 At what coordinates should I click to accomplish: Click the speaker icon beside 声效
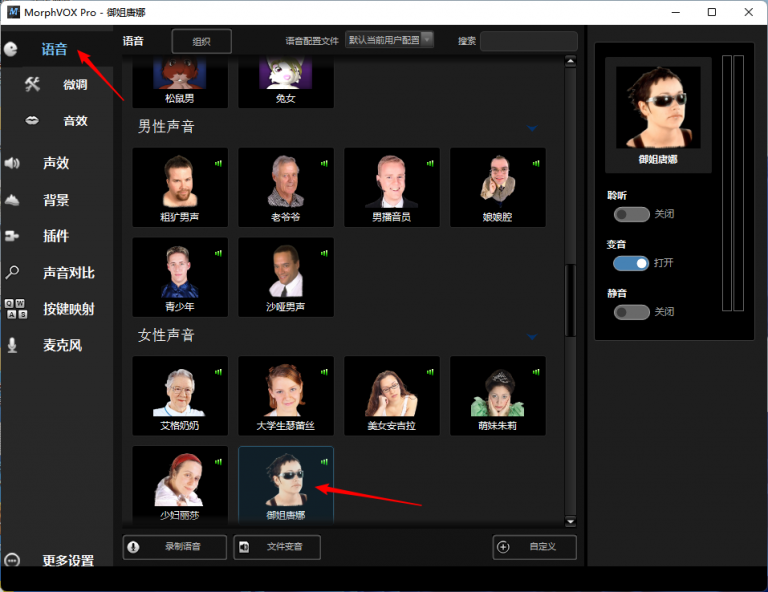[x=12, y=163]
